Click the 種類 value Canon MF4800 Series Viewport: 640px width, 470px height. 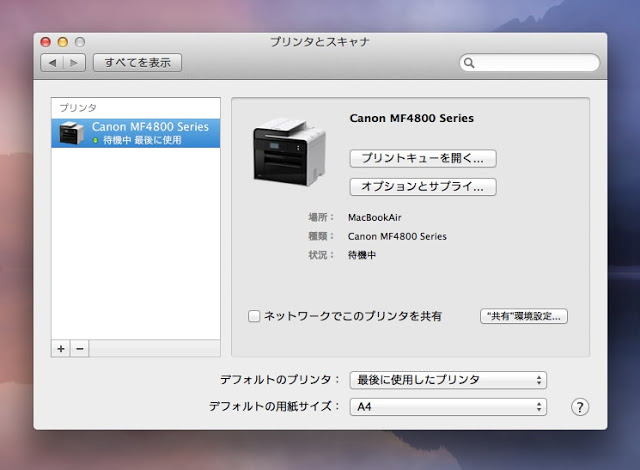click(x=397, y=236)
